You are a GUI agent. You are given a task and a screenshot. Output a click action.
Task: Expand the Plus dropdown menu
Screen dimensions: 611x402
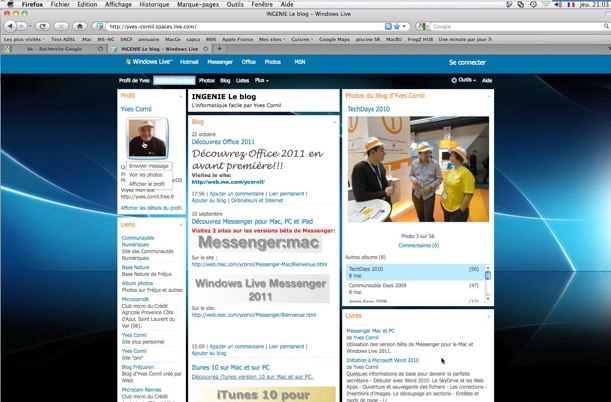click(x=261, y=80)
